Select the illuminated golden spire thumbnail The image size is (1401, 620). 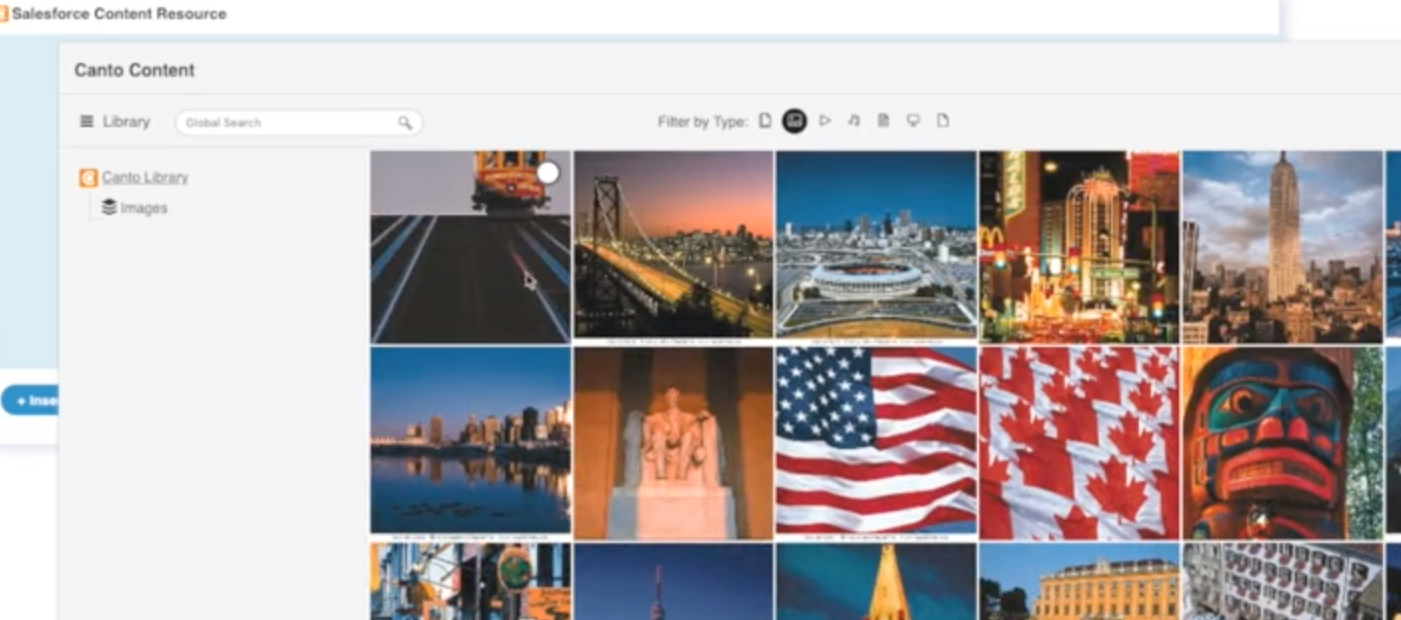876,581
